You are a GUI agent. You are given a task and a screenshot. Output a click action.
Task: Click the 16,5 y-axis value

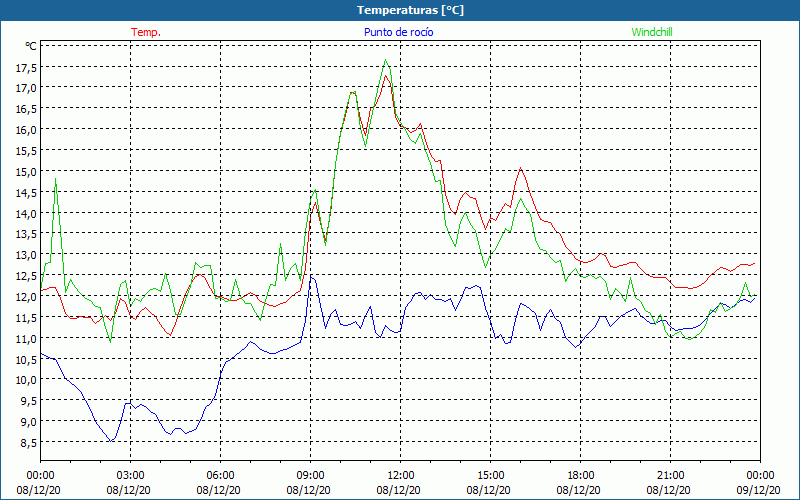coord(27,109)
